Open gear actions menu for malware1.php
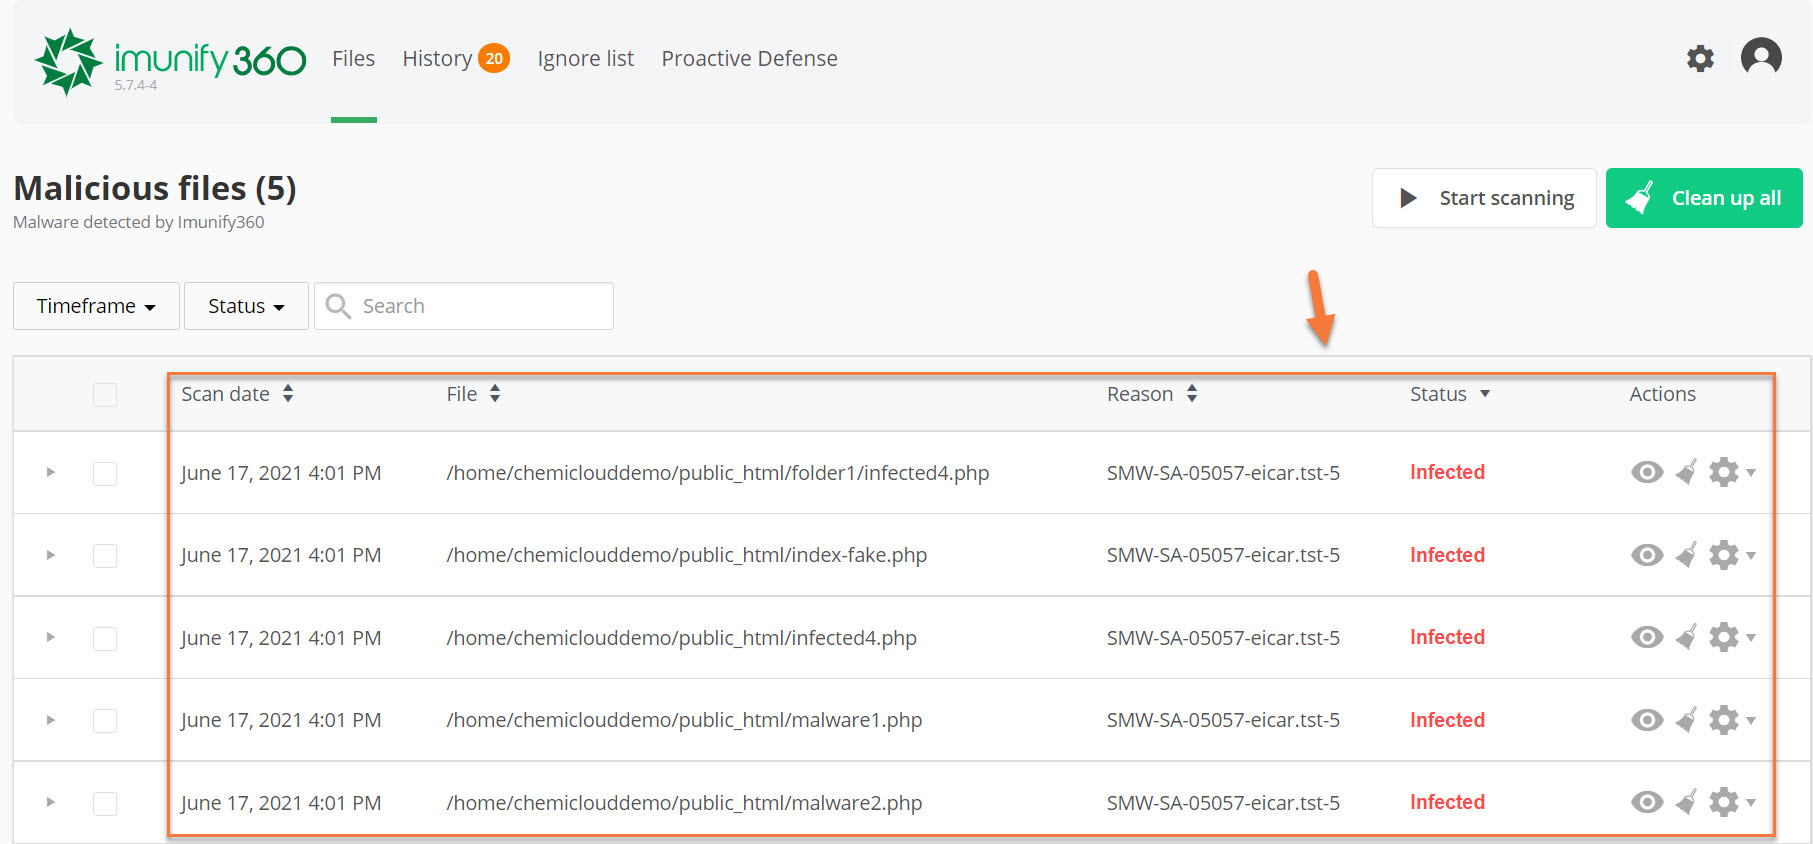This screenshot has width=1813, height=844. coord(1730,720)
